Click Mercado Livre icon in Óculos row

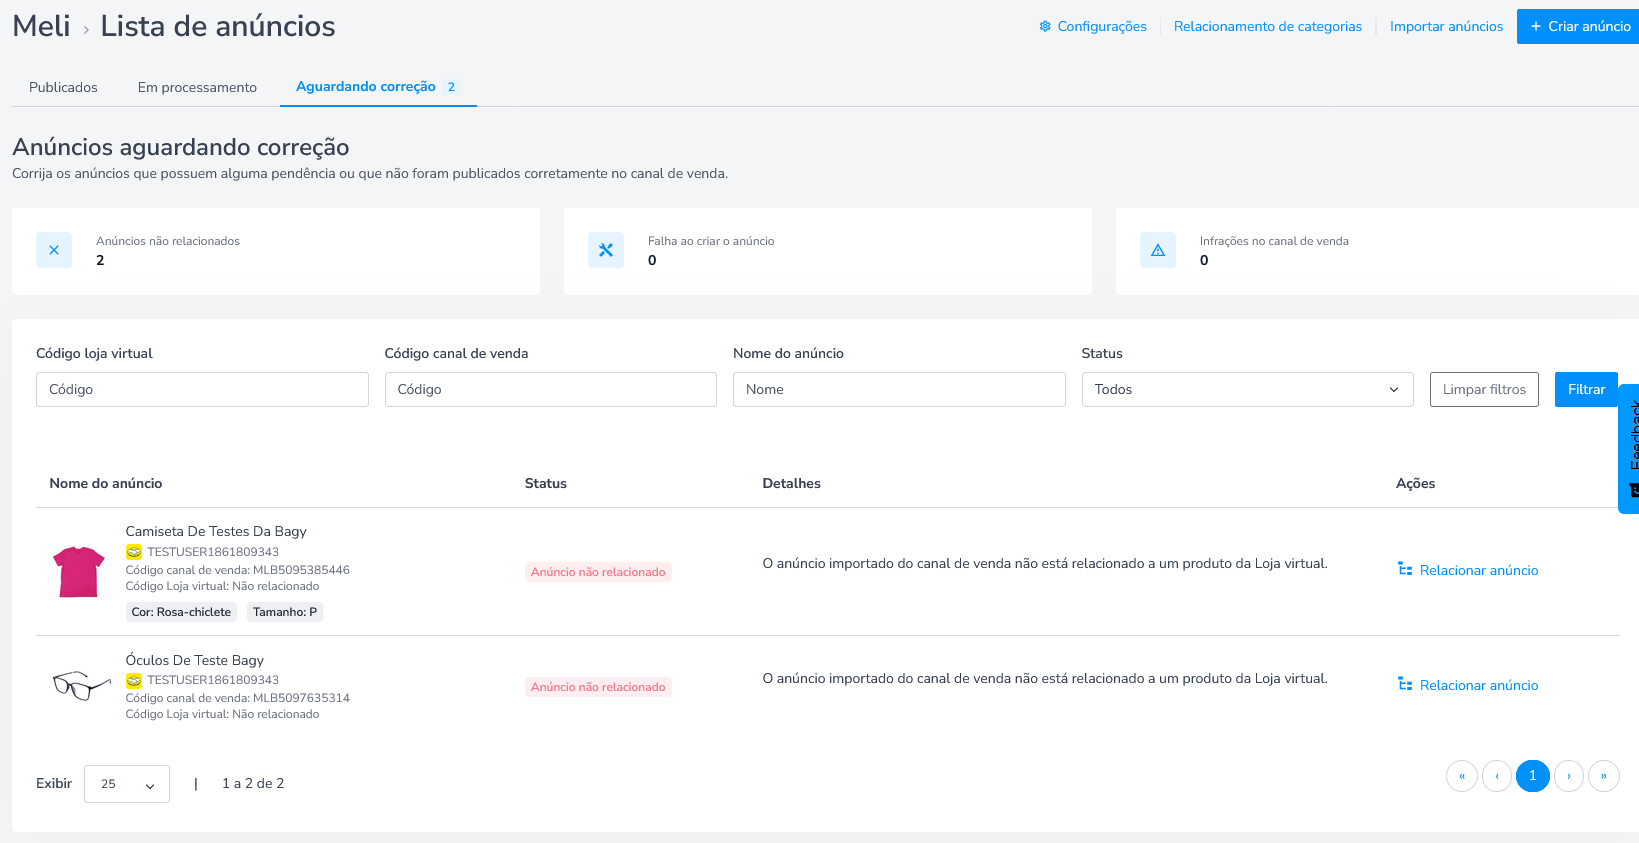(x=134, y=680)
